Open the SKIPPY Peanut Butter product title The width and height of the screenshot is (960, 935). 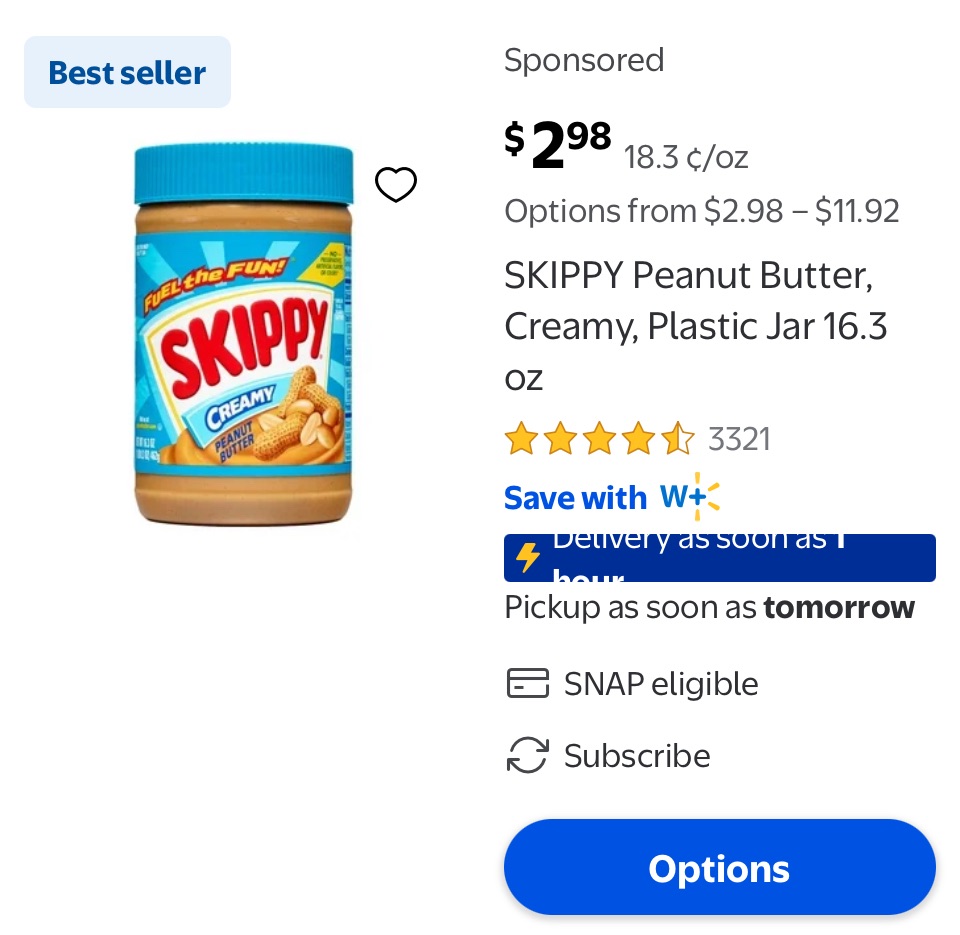pos(695,326)
